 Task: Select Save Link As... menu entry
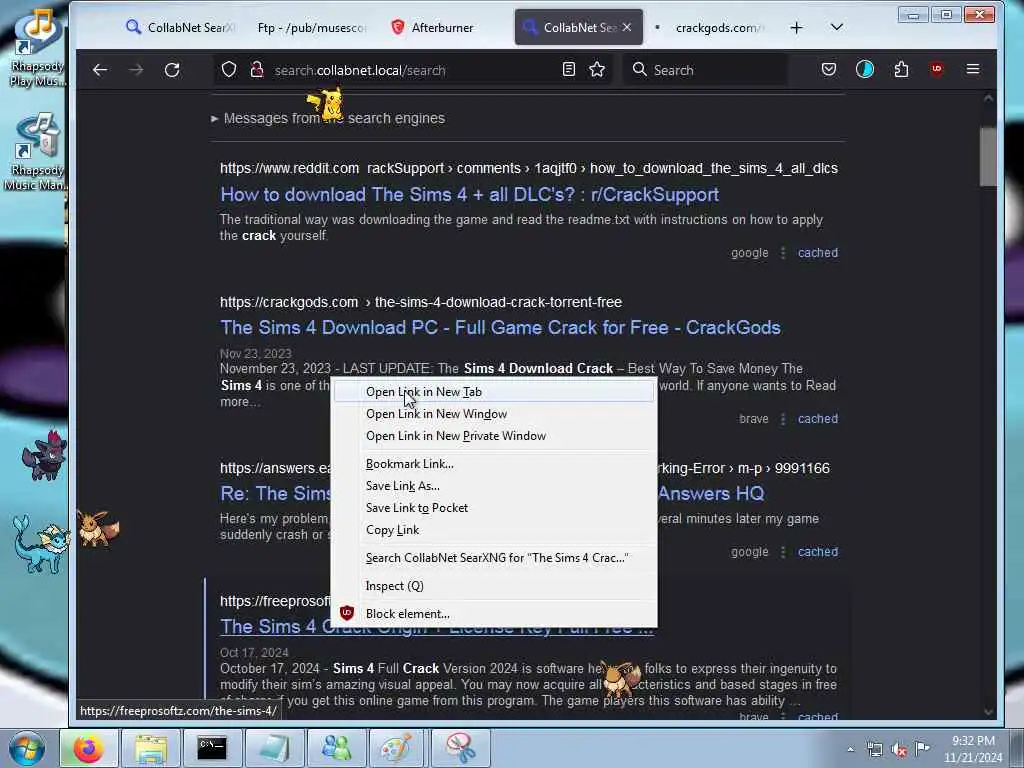click(494, 486)
